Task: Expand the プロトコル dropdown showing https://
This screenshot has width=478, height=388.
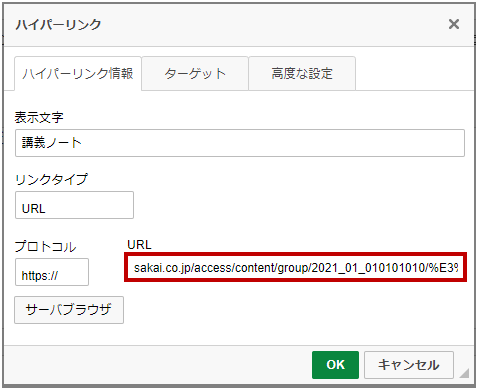Action: click(52, 272)
